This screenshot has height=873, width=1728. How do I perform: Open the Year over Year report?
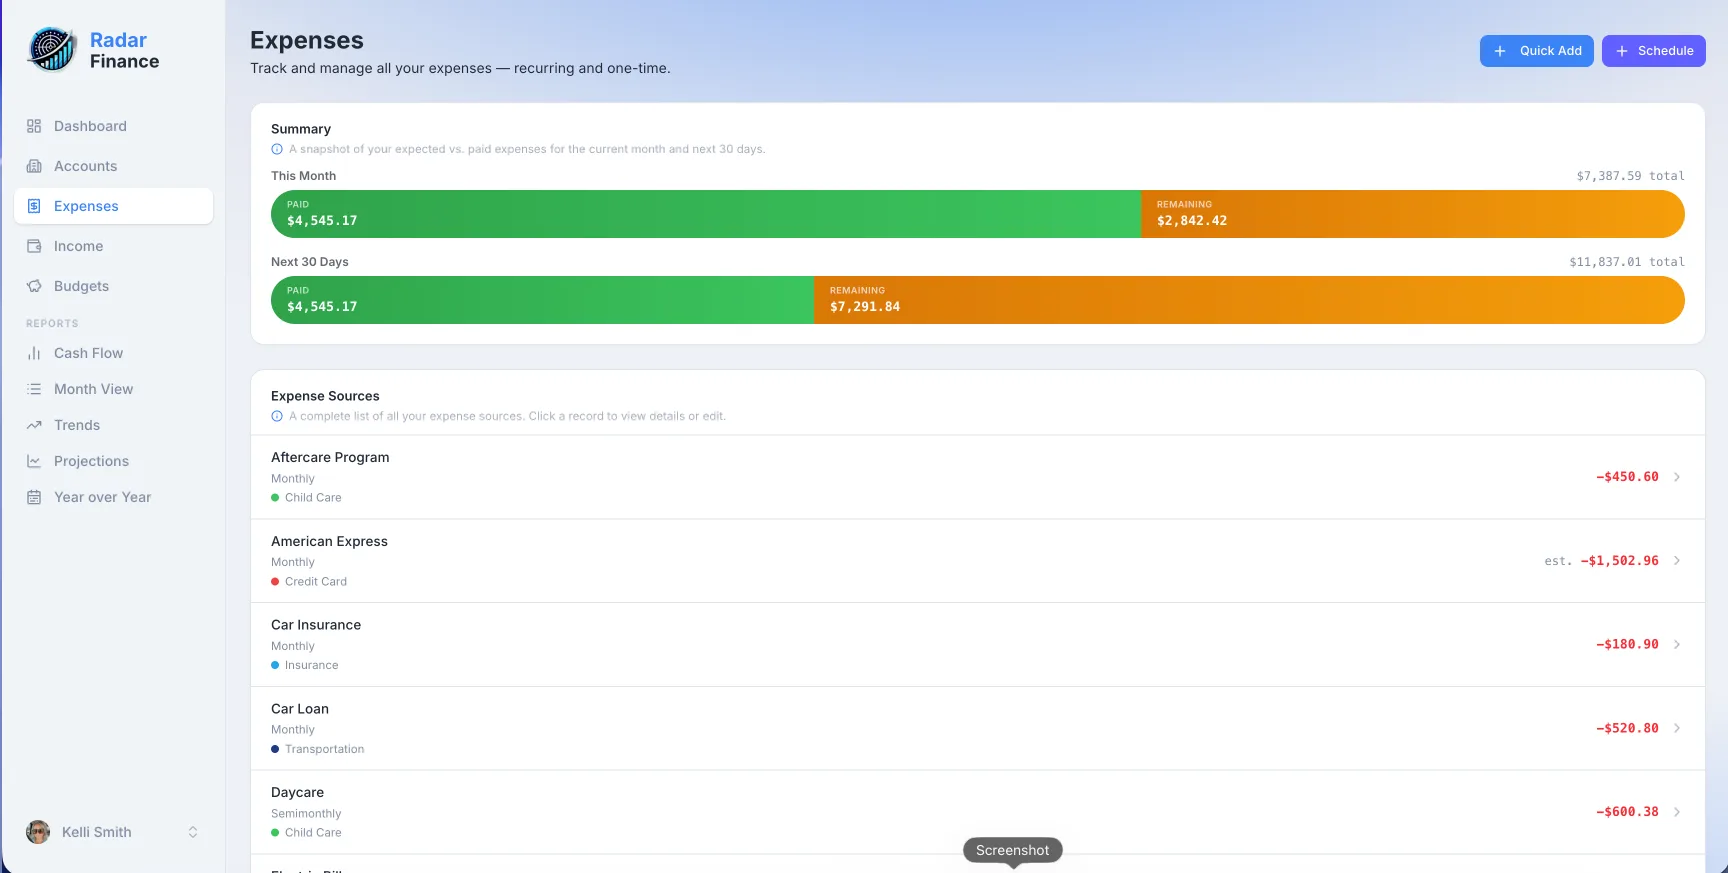point(113,497)
